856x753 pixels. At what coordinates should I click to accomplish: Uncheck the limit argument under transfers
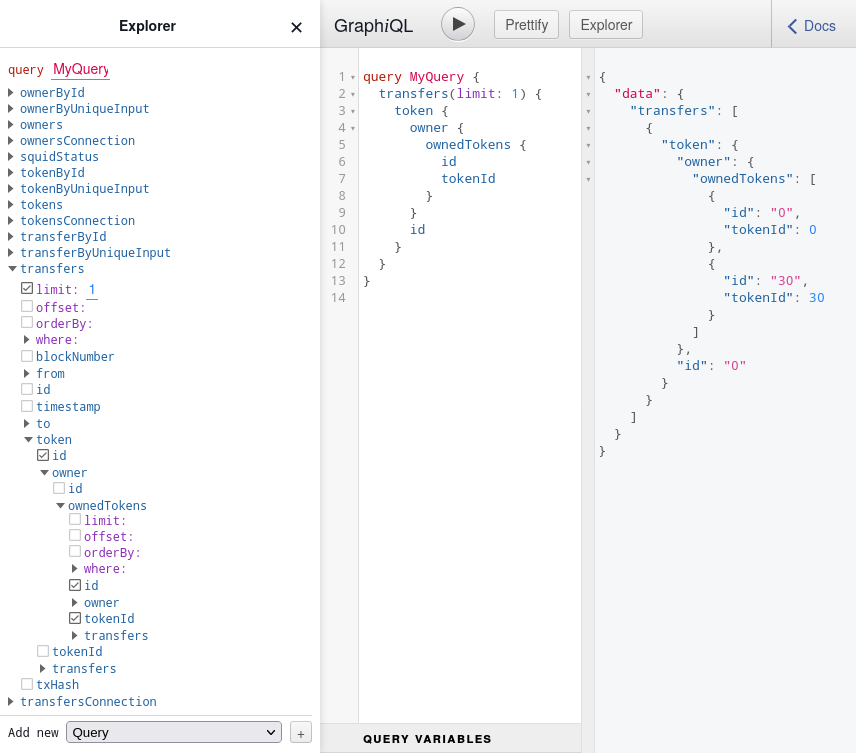pos(27,288)
